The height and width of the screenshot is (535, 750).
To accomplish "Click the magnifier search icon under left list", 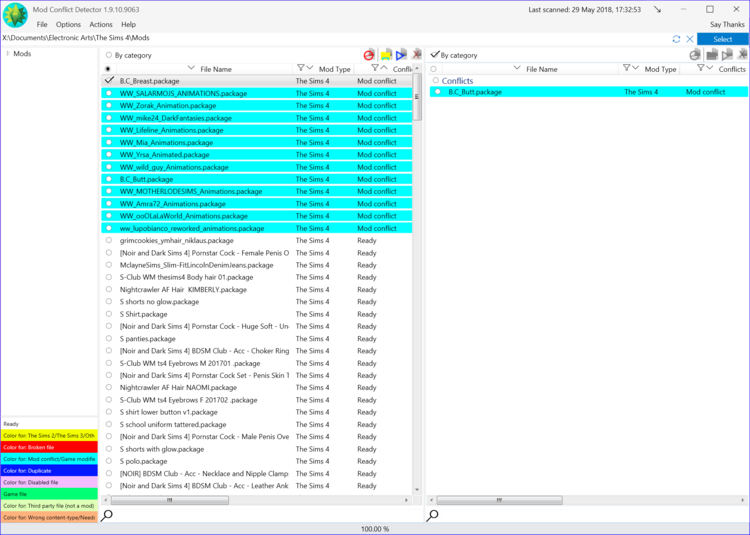I will pos(107,515).
